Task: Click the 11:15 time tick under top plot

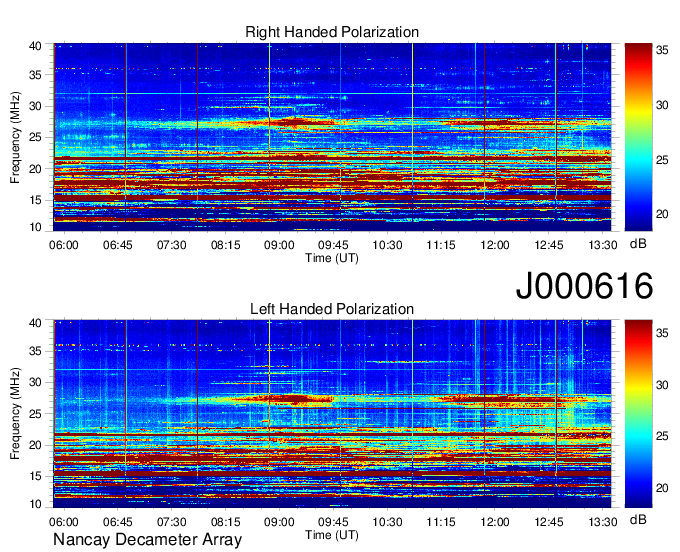Action: (x=441, y=245)
